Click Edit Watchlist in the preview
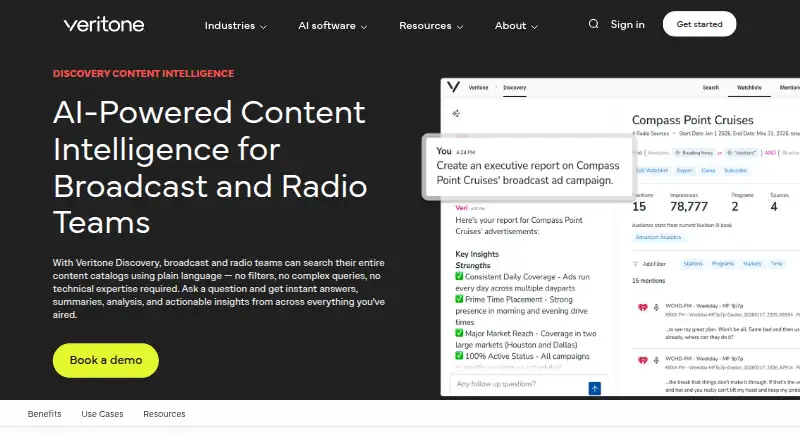The image size is (800, 440). [652, 170]
